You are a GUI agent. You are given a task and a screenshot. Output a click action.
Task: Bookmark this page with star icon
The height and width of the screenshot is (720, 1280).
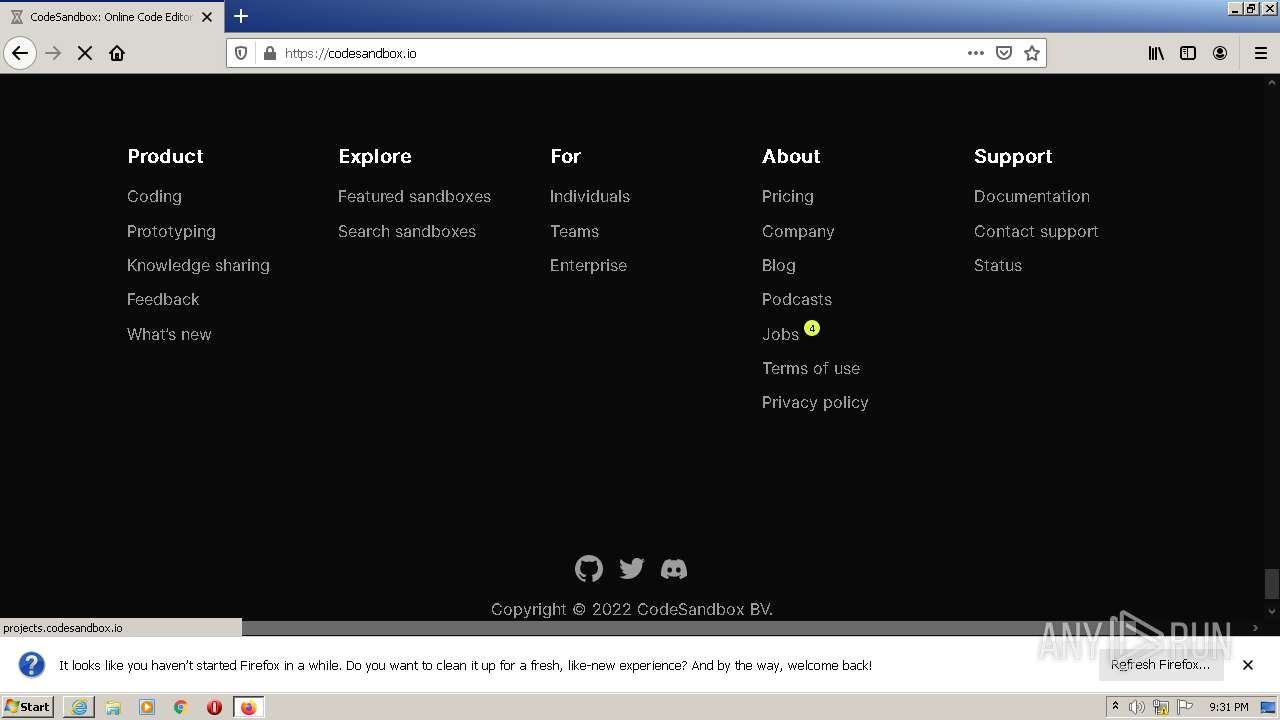pos(1032,53)
